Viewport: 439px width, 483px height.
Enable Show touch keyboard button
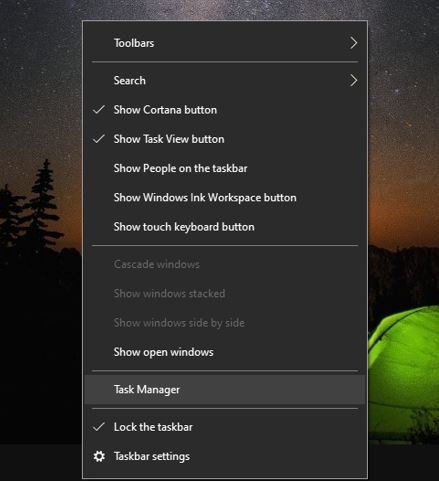pos(225,227)
